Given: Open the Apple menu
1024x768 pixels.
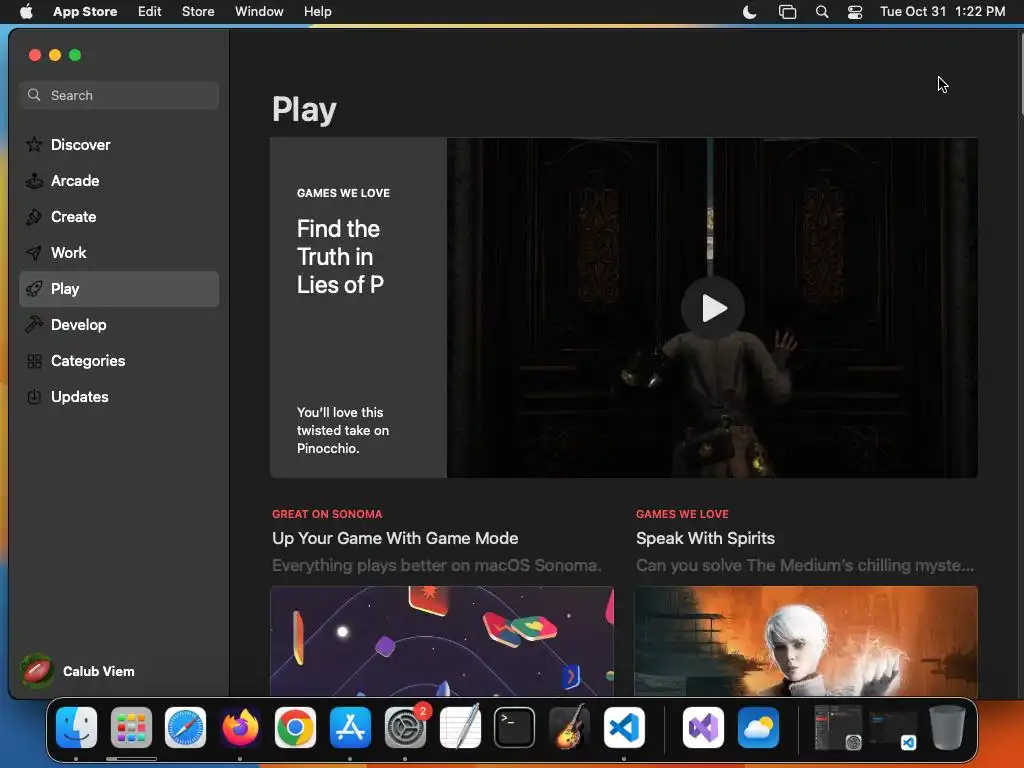Looking at the screenshot, I should [x=26, y=11].
